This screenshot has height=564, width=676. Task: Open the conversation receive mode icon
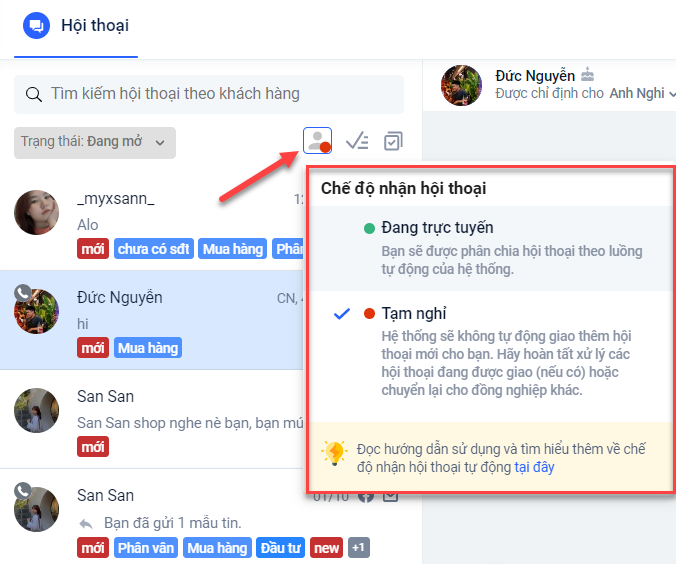click(317, 141)
